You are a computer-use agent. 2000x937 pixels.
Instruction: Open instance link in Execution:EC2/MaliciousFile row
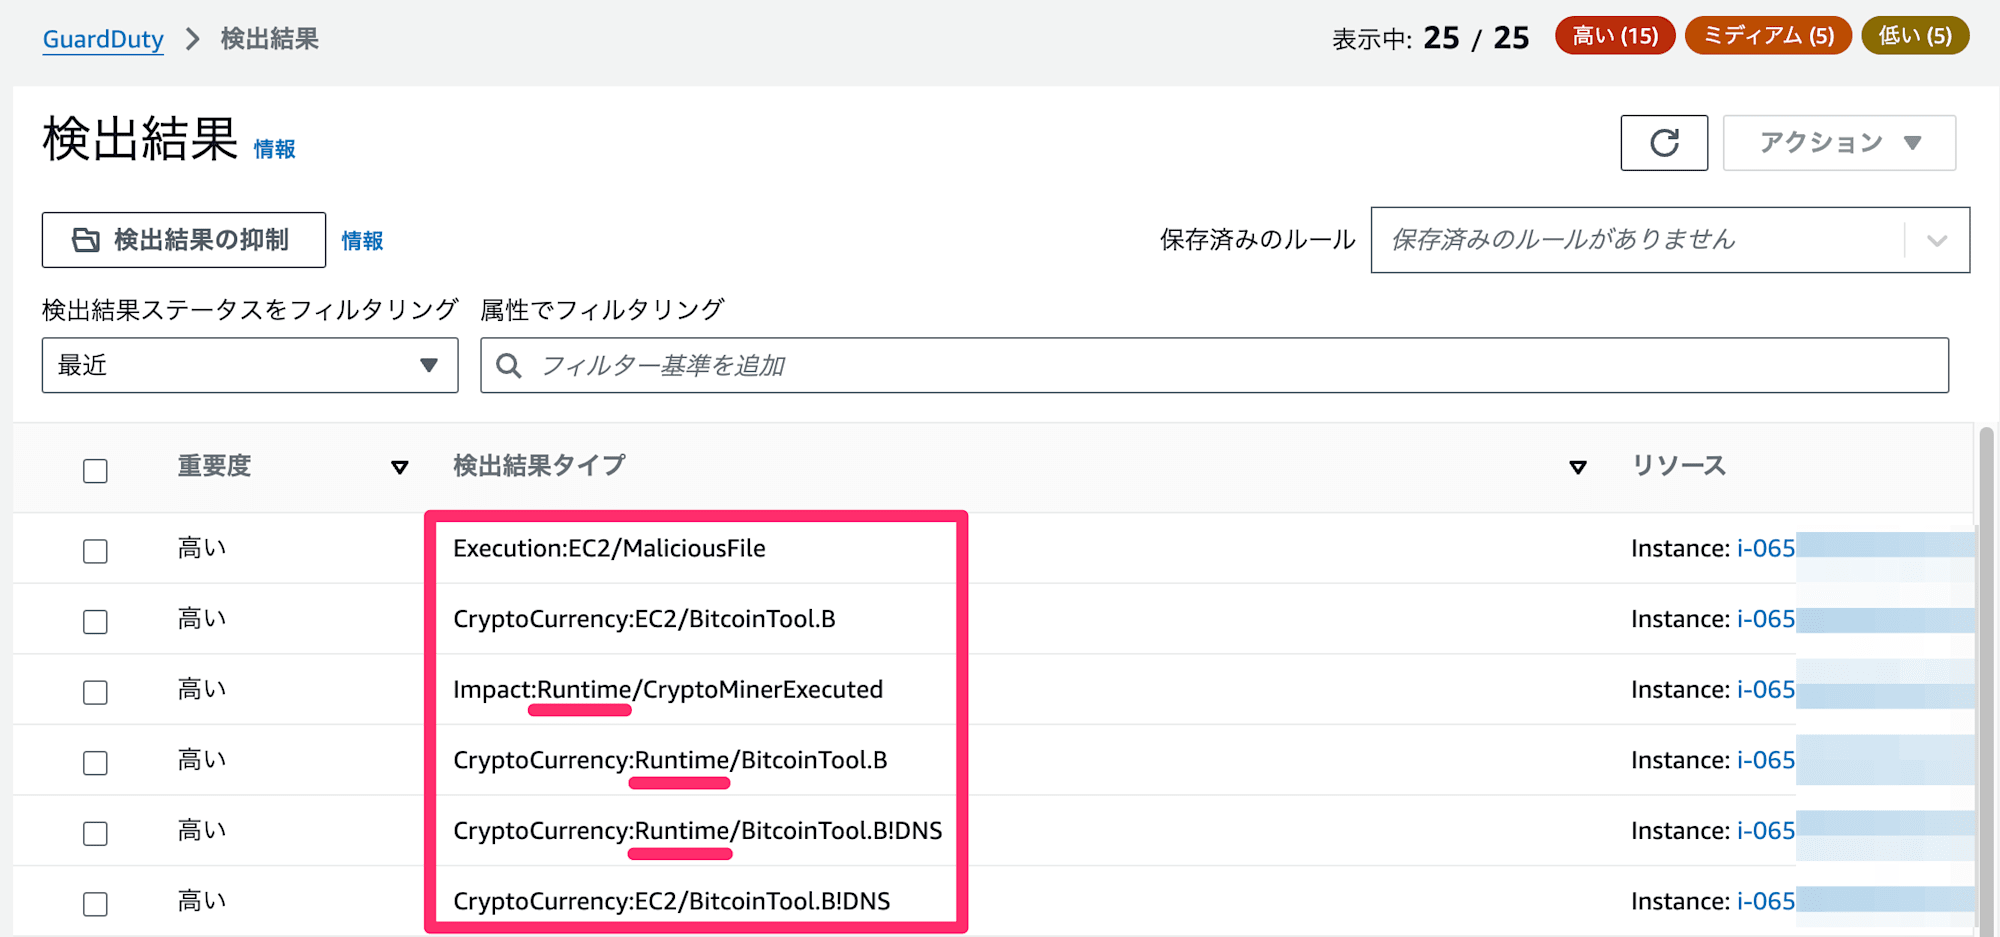coord(1766,548)
